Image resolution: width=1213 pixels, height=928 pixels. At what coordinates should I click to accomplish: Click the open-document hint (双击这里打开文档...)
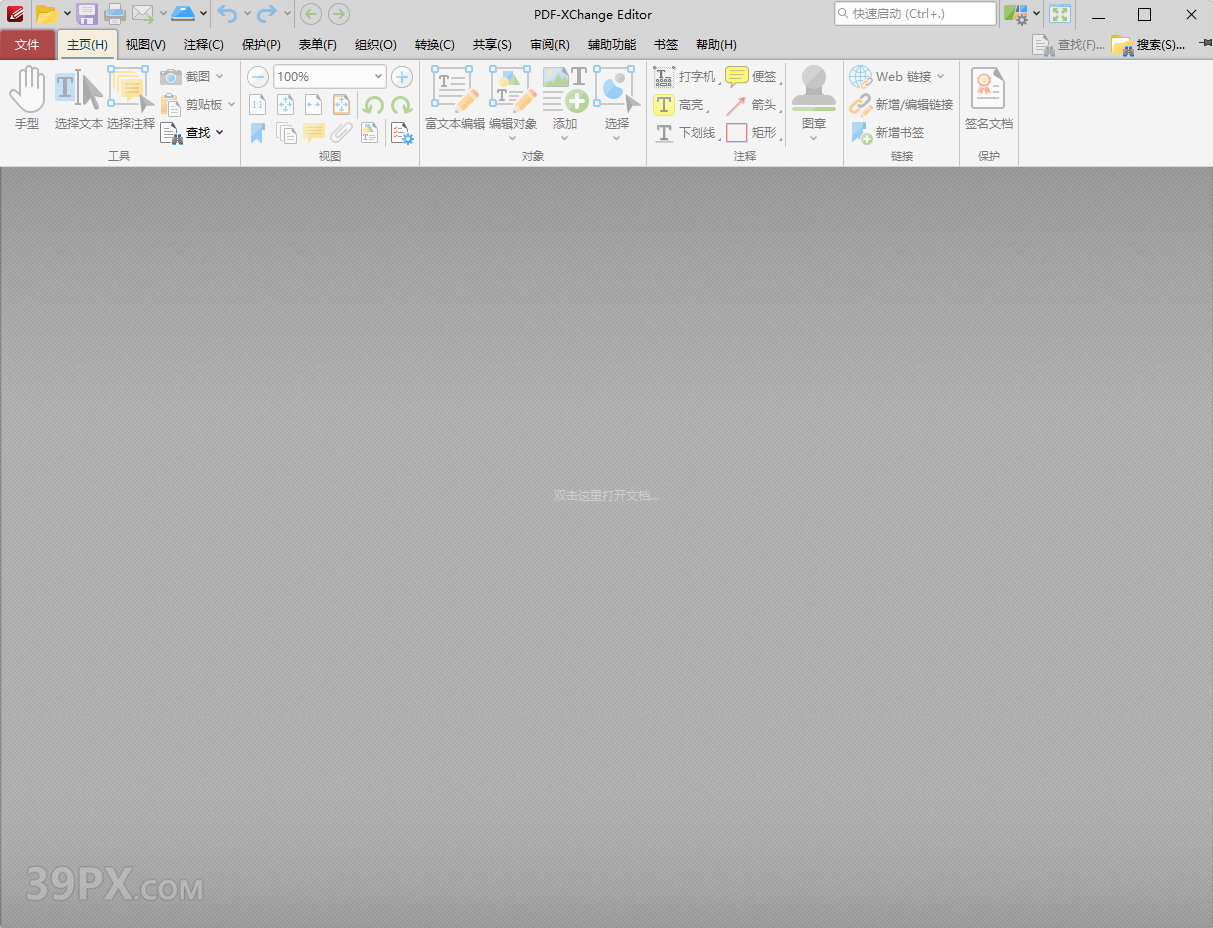click(606, 495)
